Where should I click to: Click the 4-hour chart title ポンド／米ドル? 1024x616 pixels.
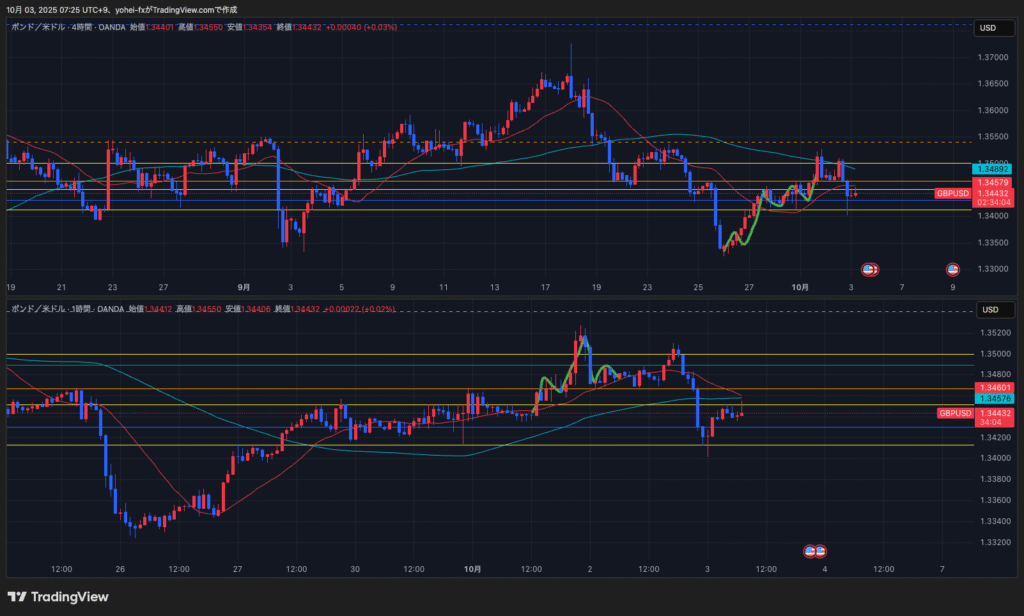click(40, 27)
